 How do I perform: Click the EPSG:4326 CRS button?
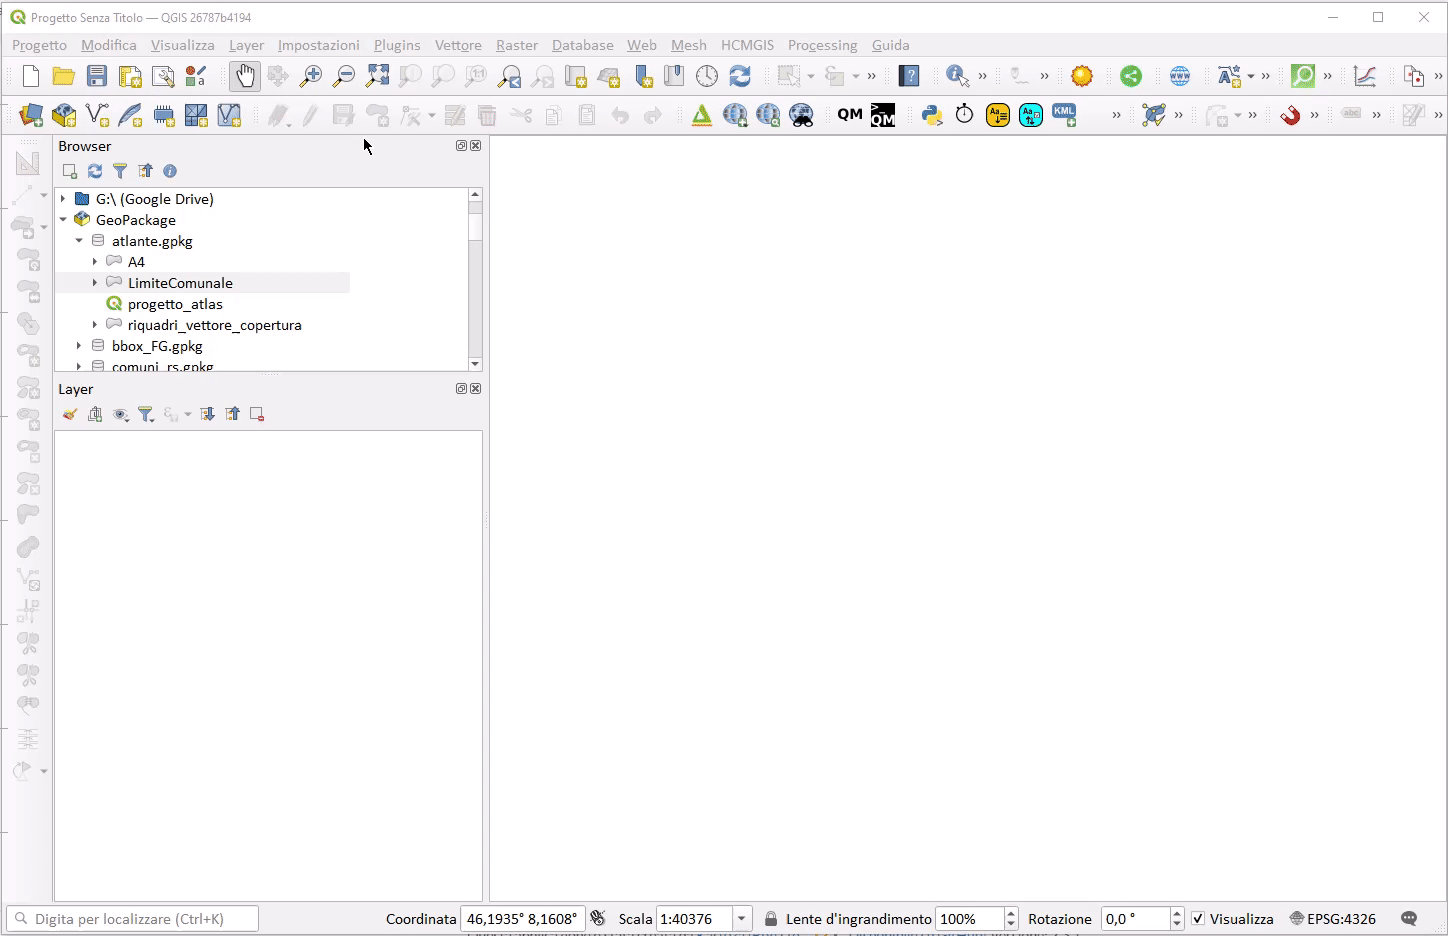1333,919
